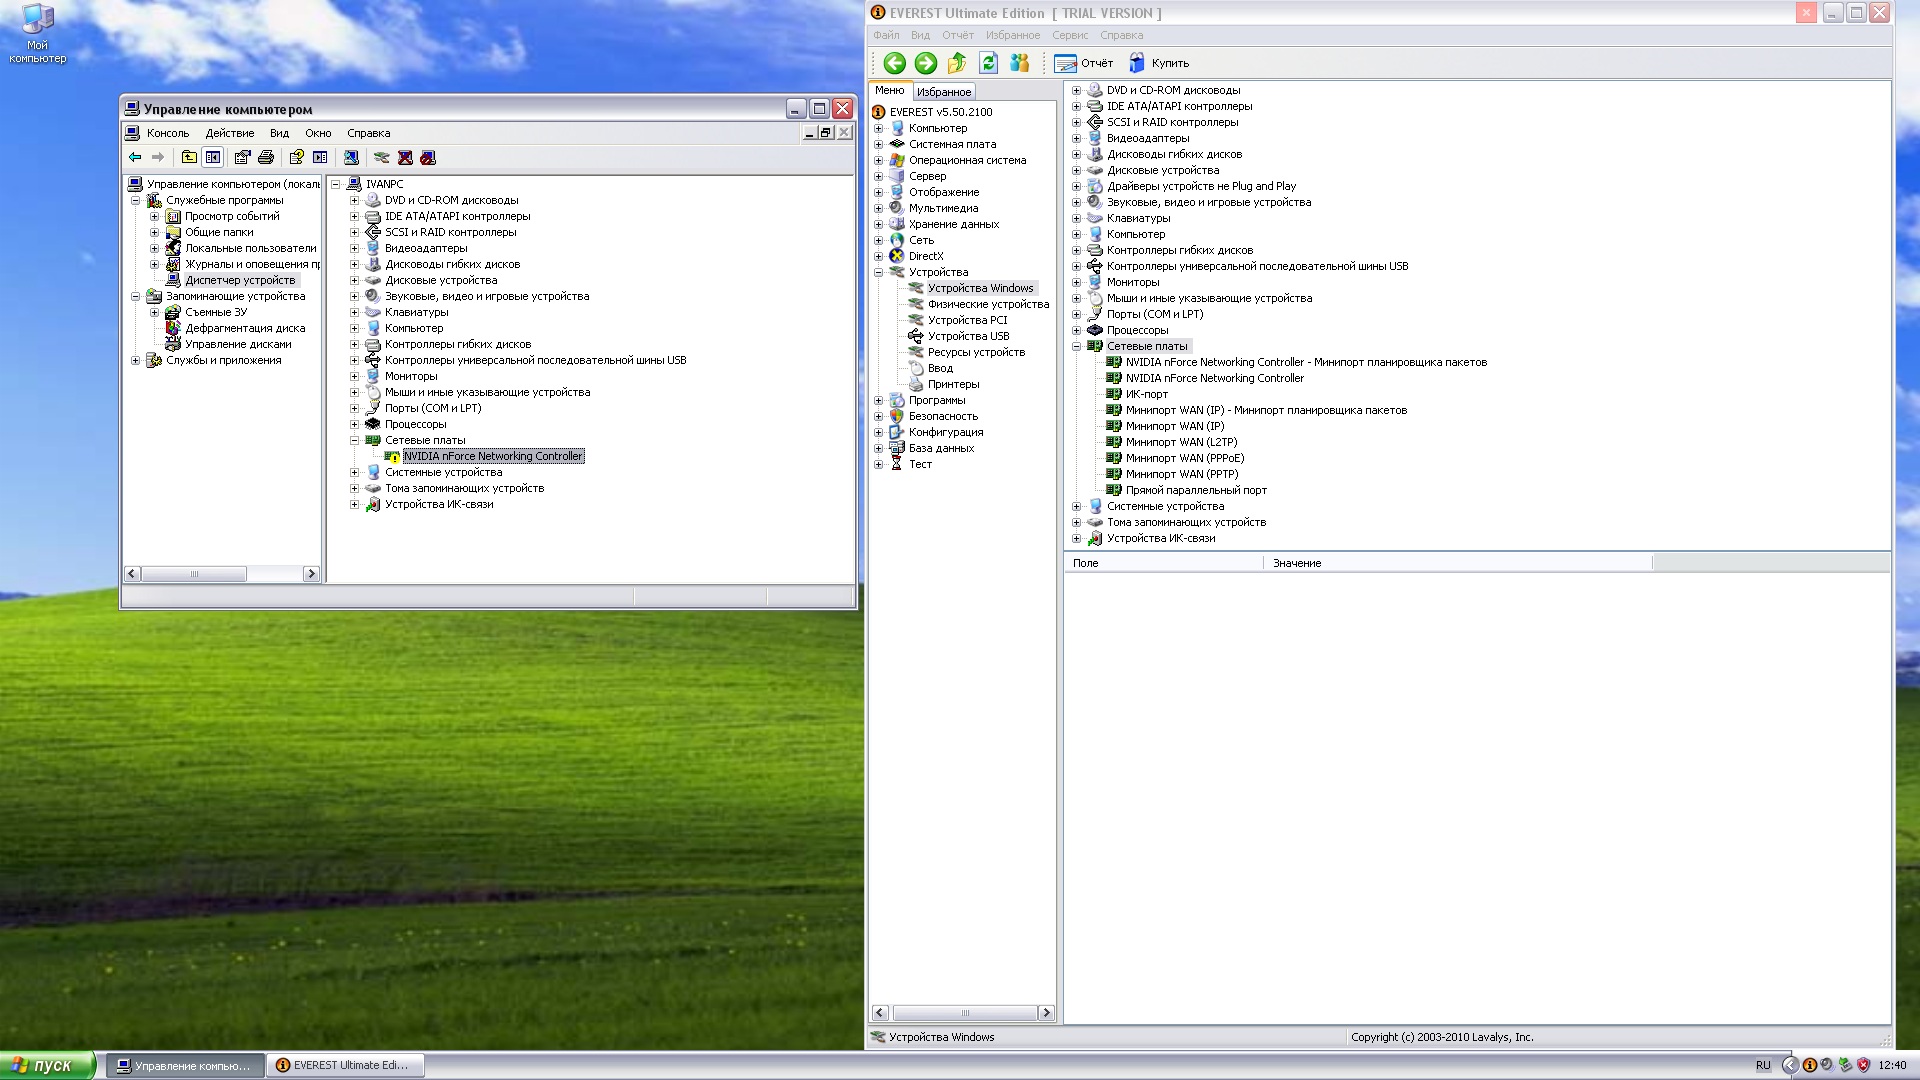Select NVIDIA nForce Networking Controller with warning icon
The height and width of the screenshot is (1080, 1920).
493,456
